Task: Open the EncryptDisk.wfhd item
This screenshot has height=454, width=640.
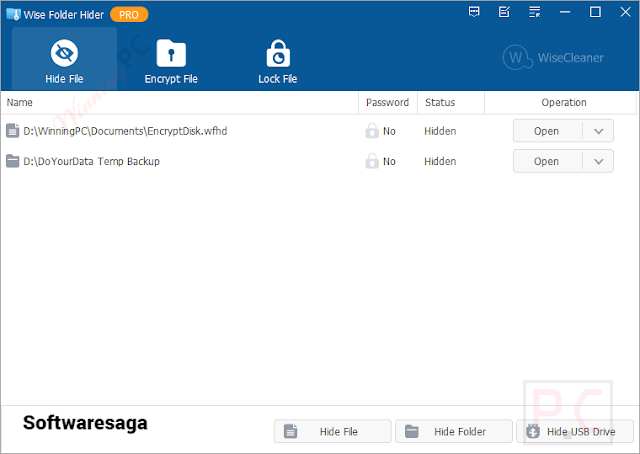Action: [x=547, y=131]
